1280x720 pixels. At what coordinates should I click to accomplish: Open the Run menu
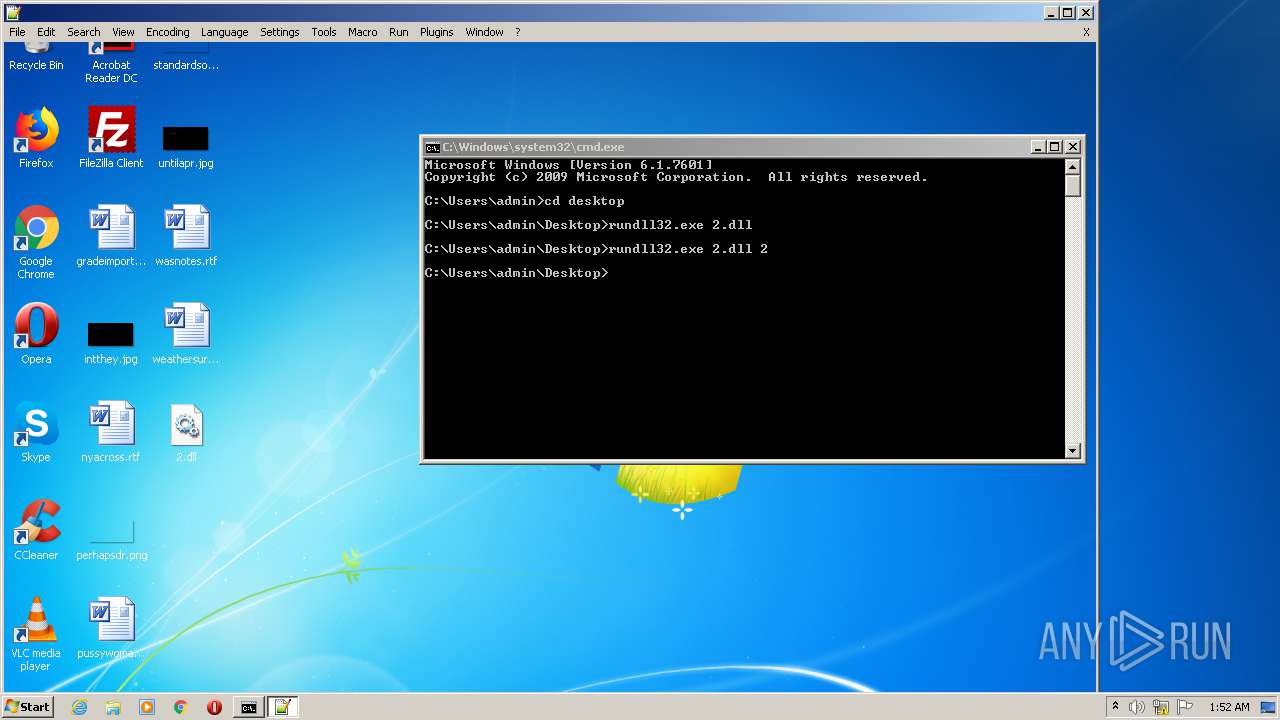pos(398,32)
